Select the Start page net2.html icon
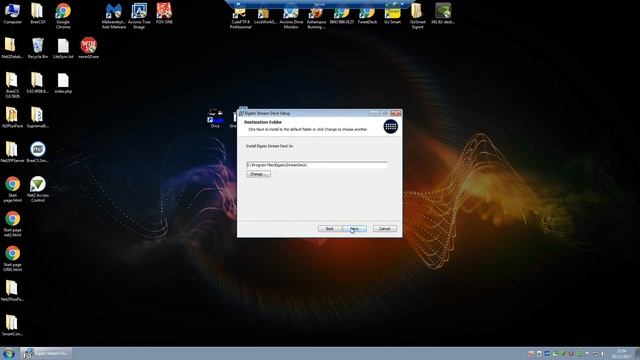Viewport: 640px width, 360px height. (x=12, y=224)
